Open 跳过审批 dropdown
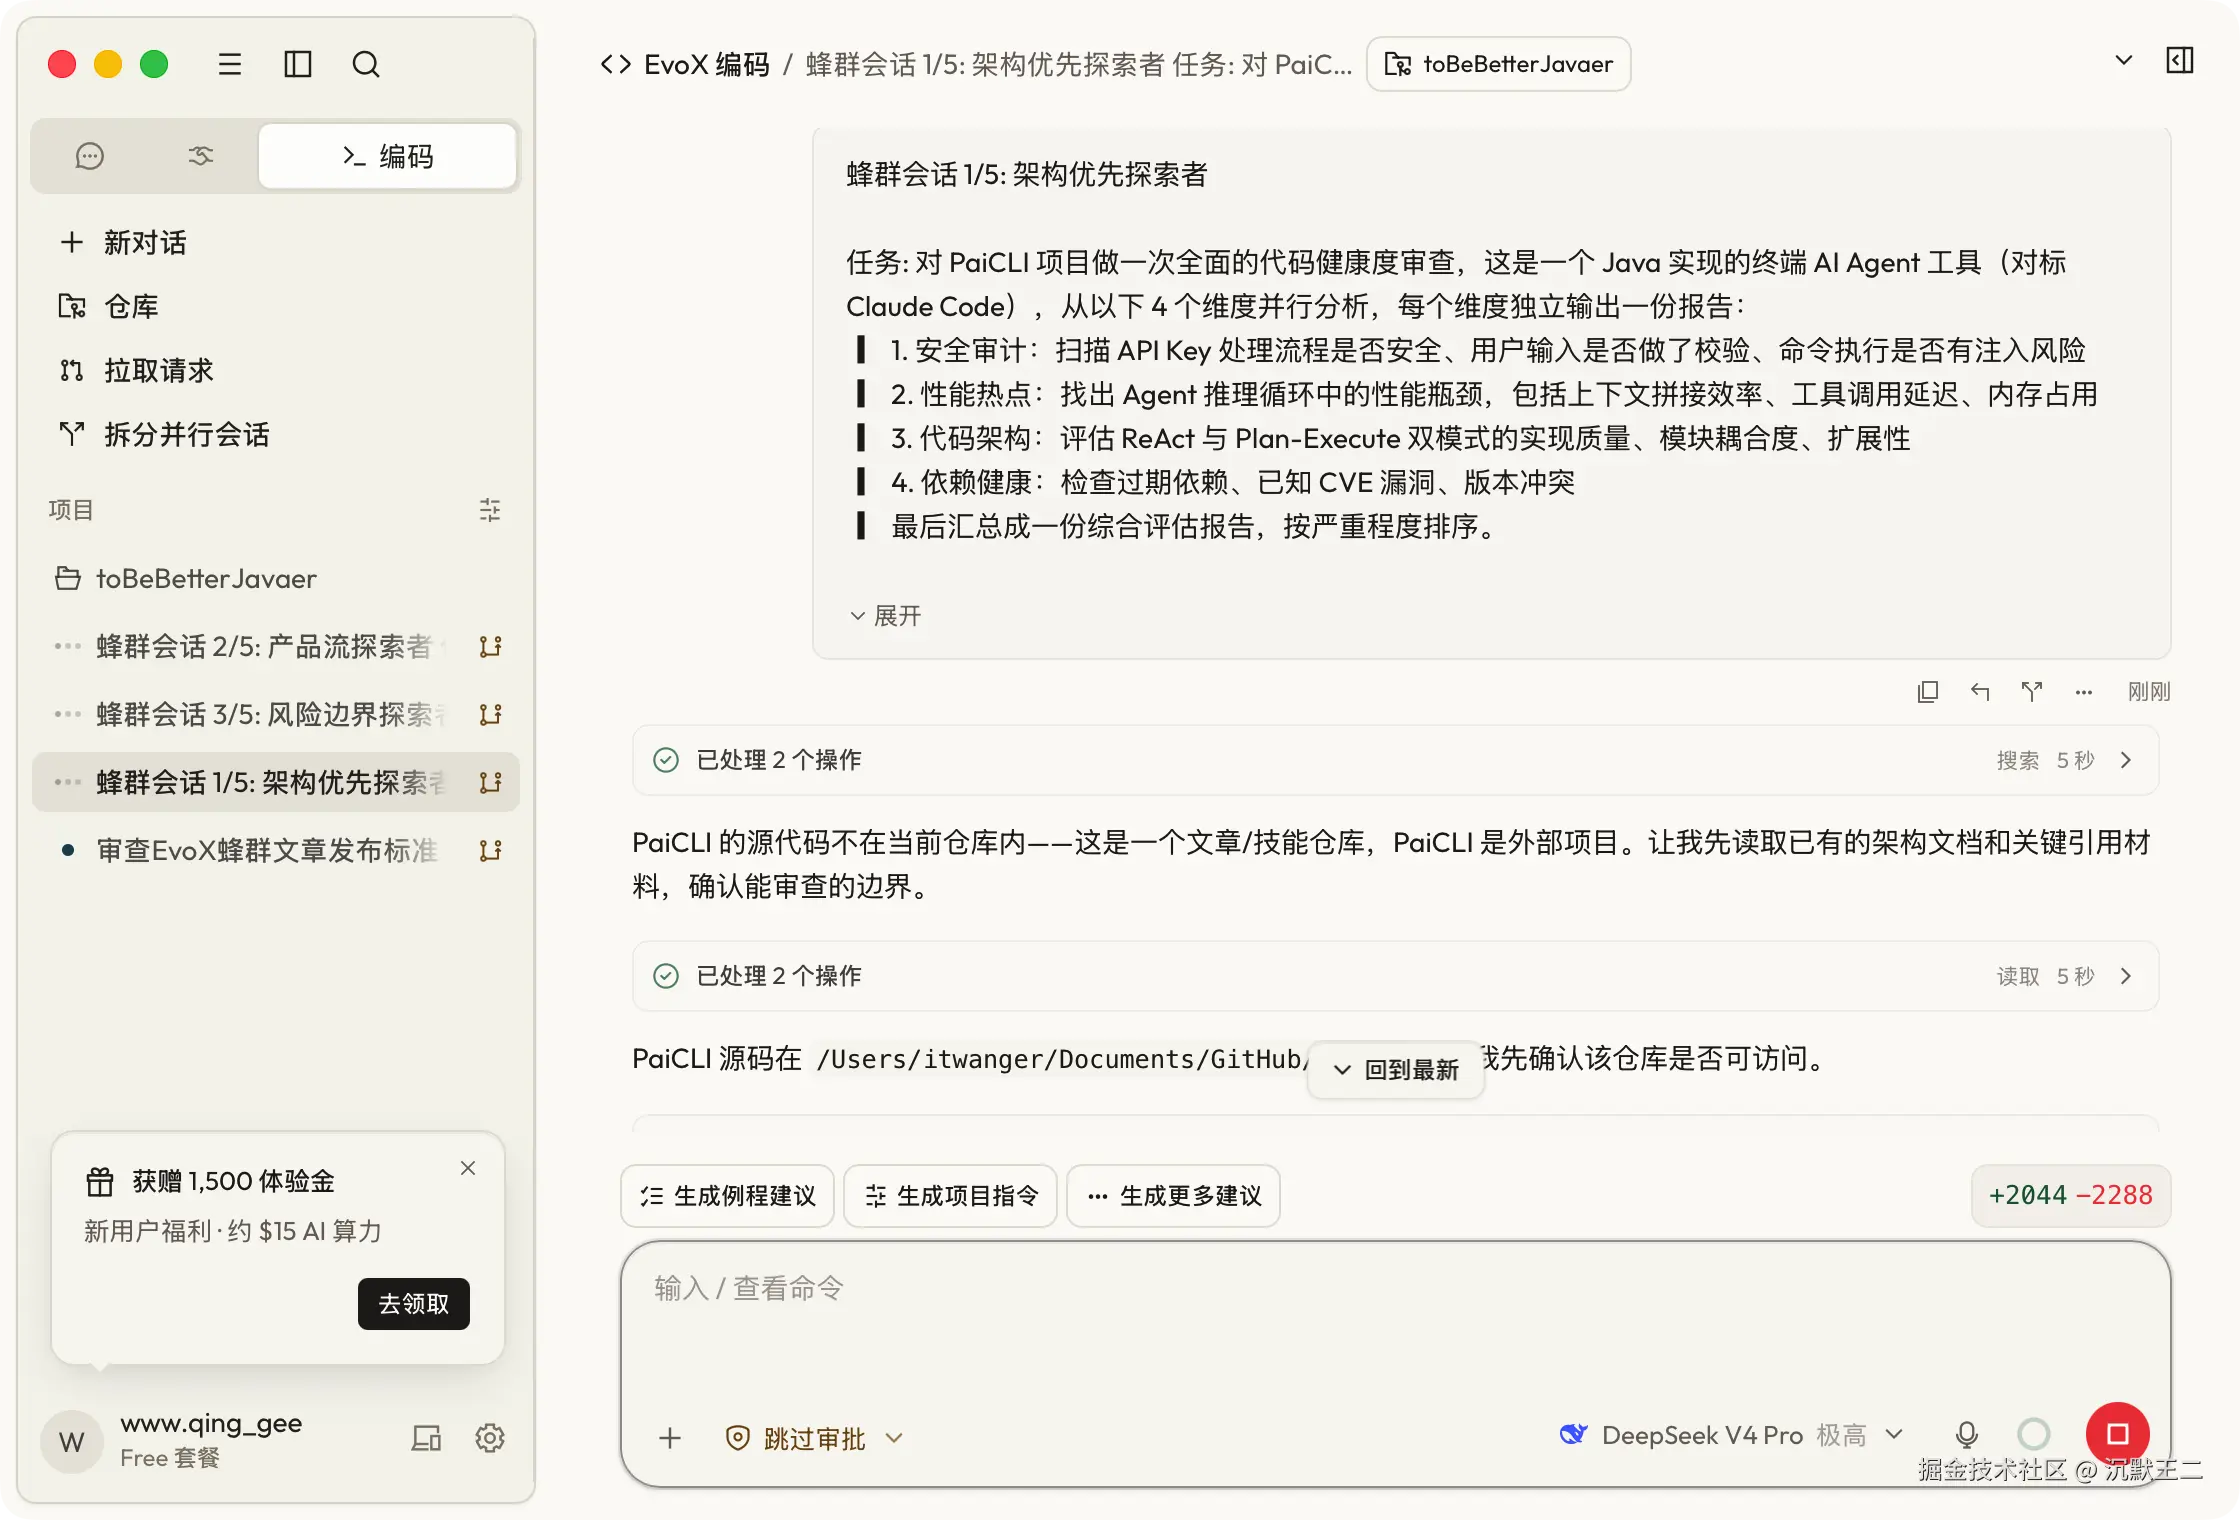 pyautogui.click(x=814, y=1438)
